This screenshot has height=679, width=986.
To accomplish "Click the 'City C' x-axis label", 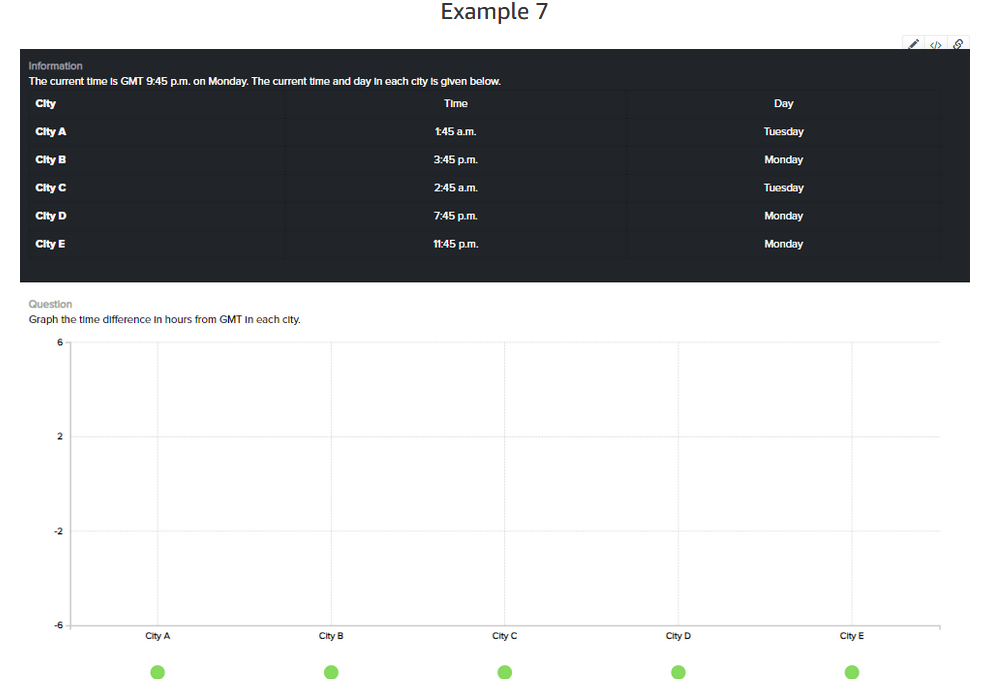I will [x=504, y=636].
